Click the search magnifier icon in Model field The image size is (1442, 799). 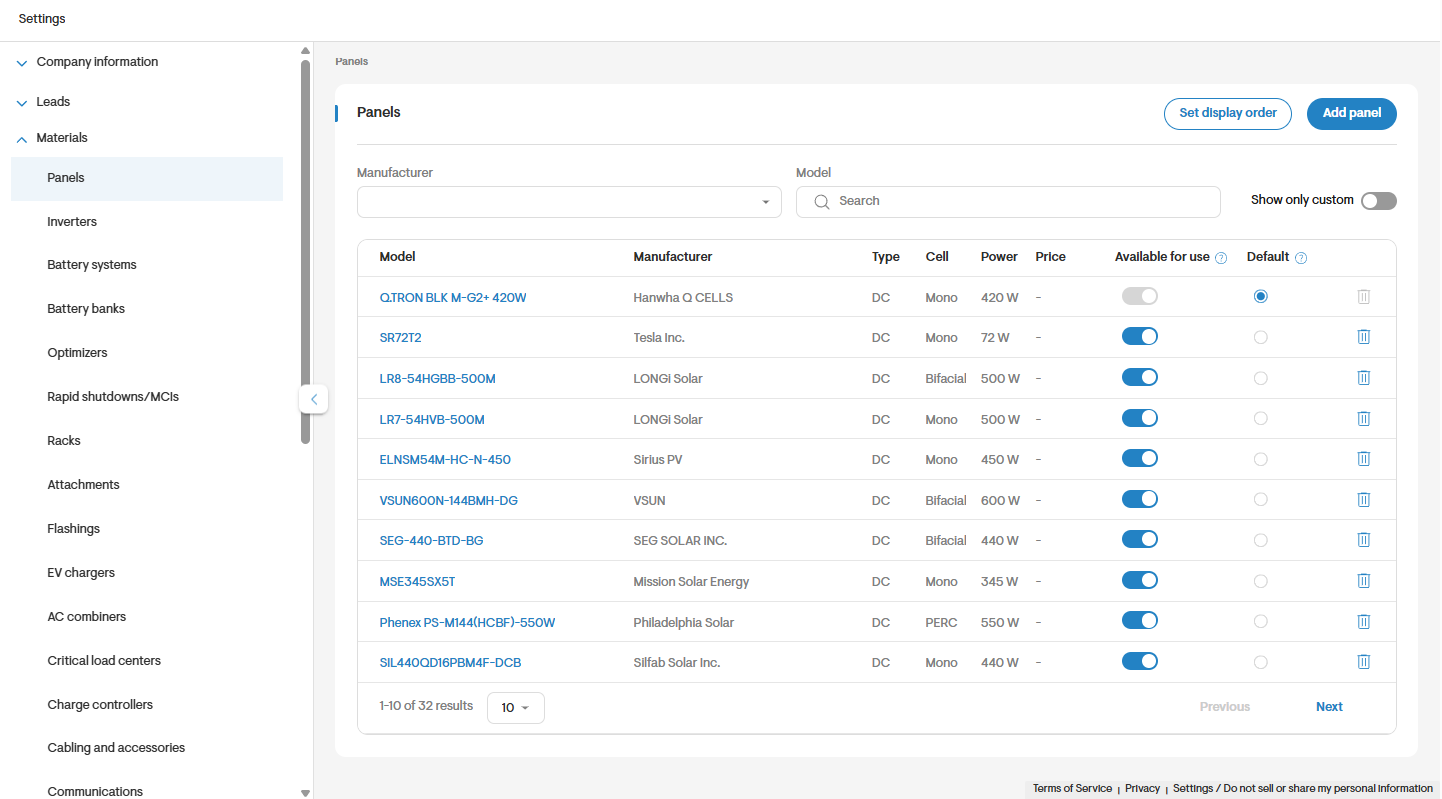pos(822,201)
